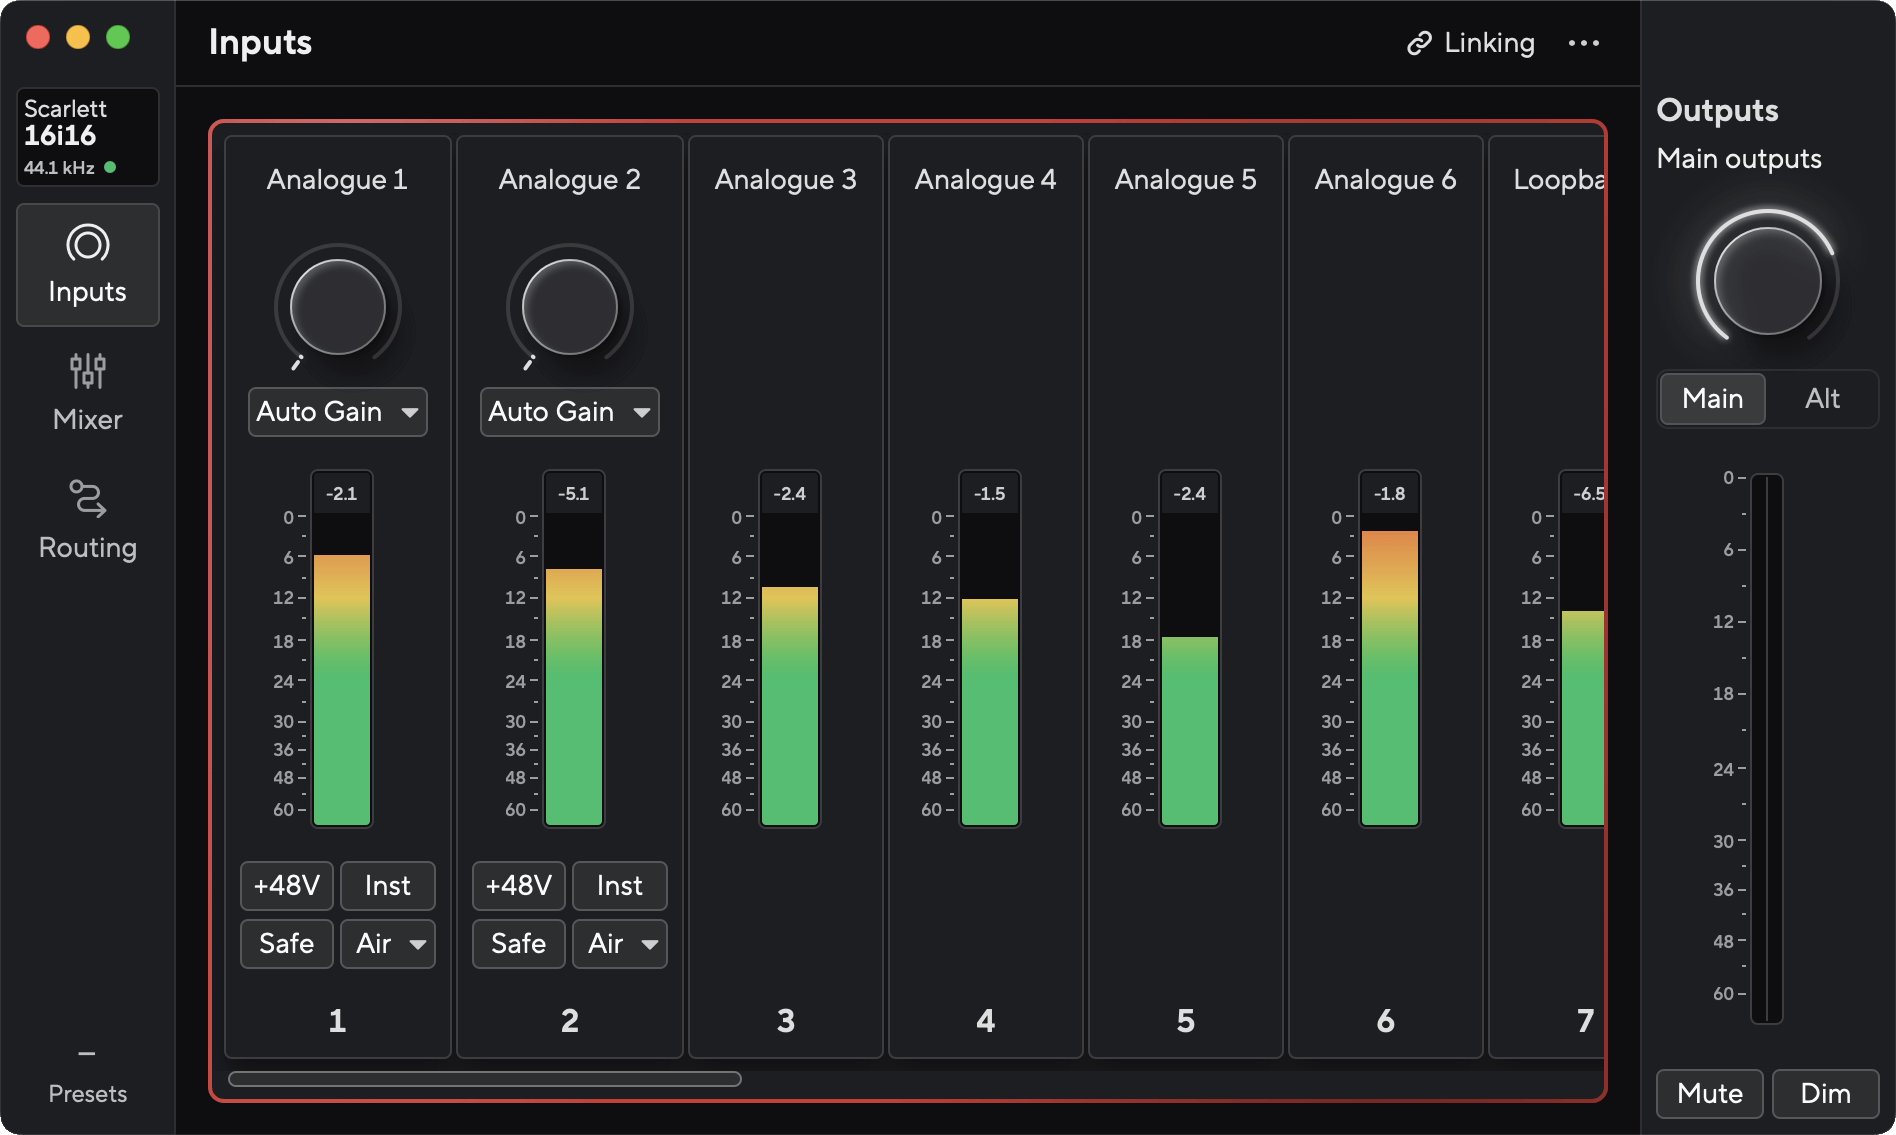Viewport: 1896px width, 1135px height.
Task: Click channel number 6 at strip bottom
Action: 1386,1021
